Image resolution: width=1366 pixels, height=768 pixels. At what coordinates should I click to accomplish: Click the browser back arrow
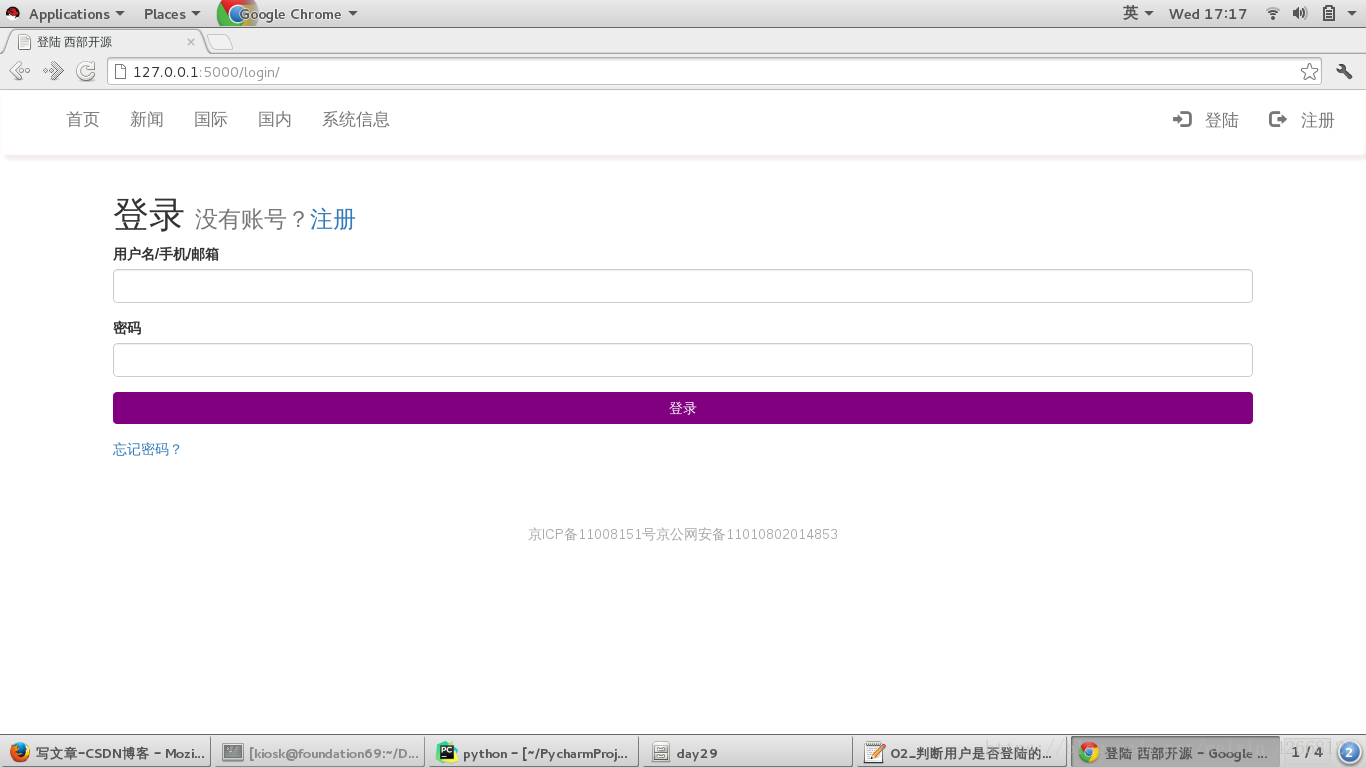point(19,71)
